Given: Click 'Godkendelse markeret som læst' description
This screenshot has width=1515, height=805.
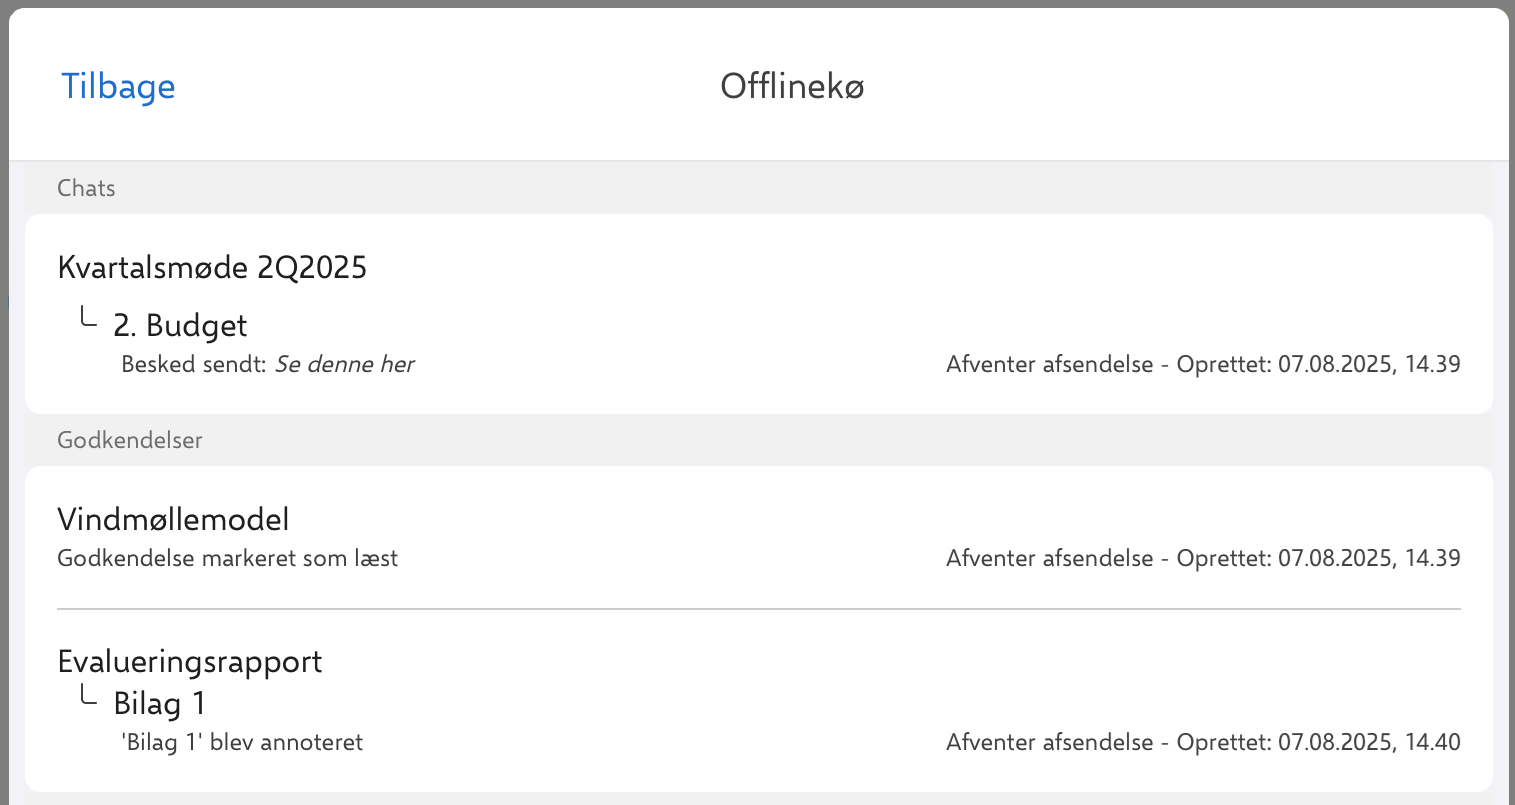Looking at the screenshot, I should (x=227, y=558).
